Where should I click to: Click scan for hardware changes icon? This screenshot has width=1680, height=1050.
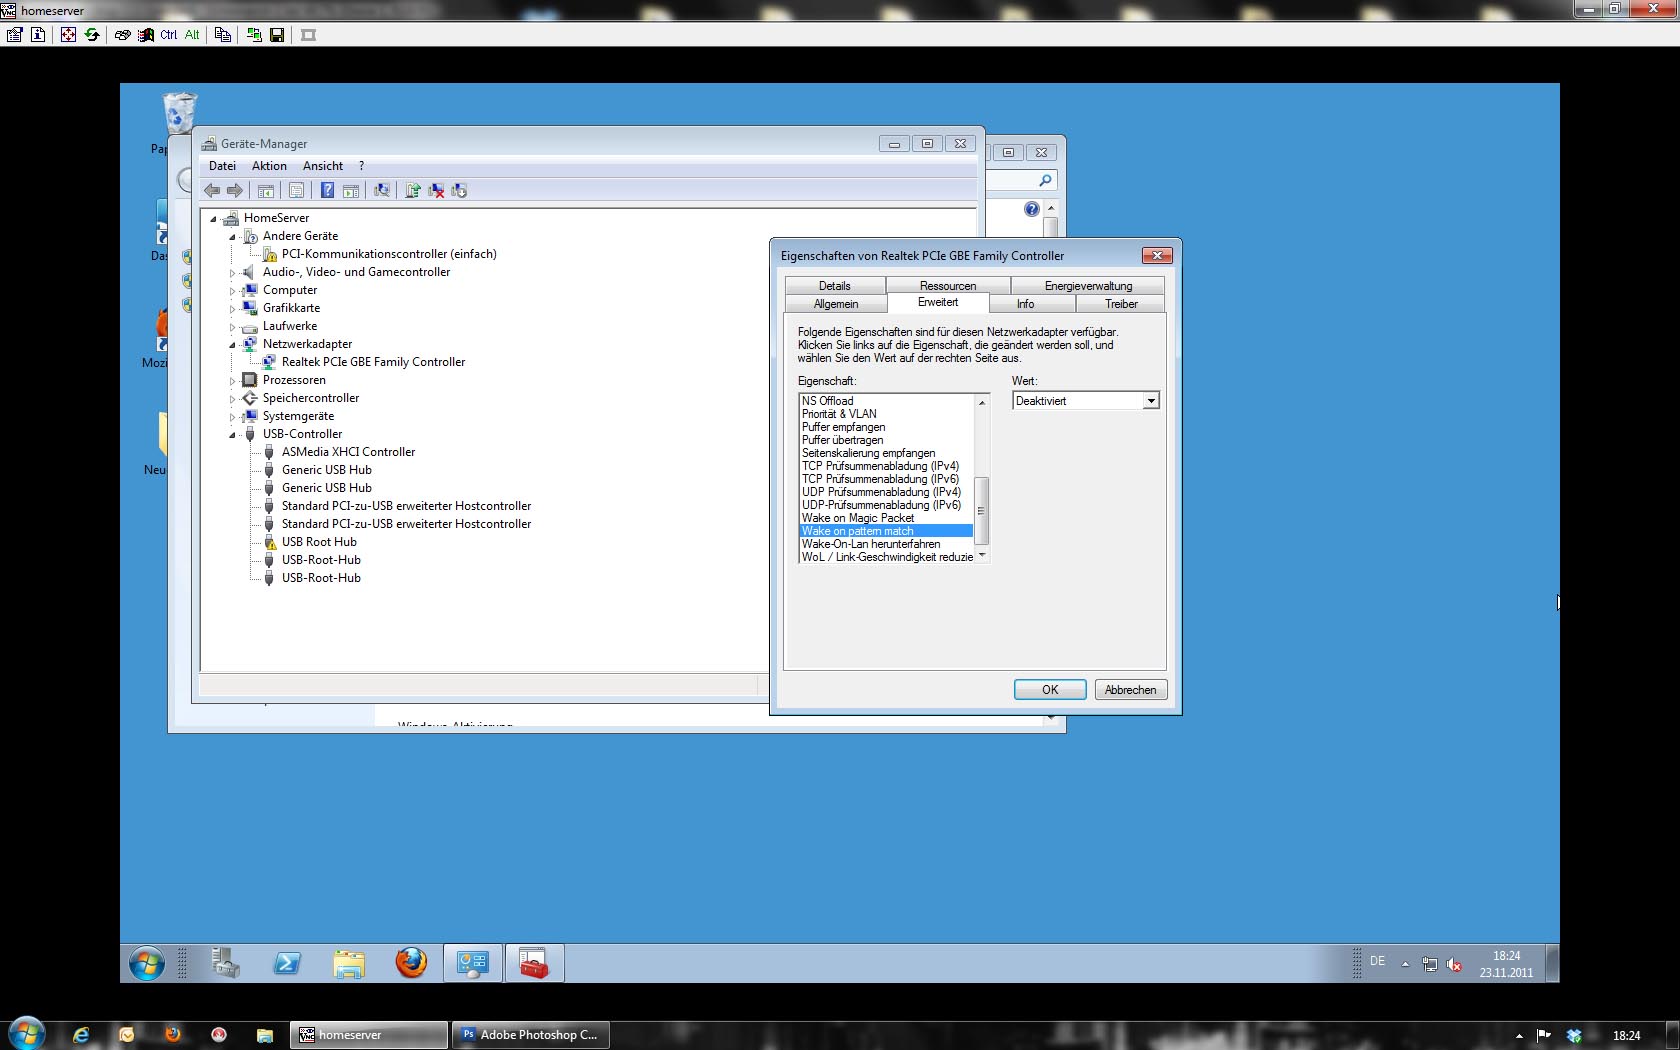click(381, 190)
